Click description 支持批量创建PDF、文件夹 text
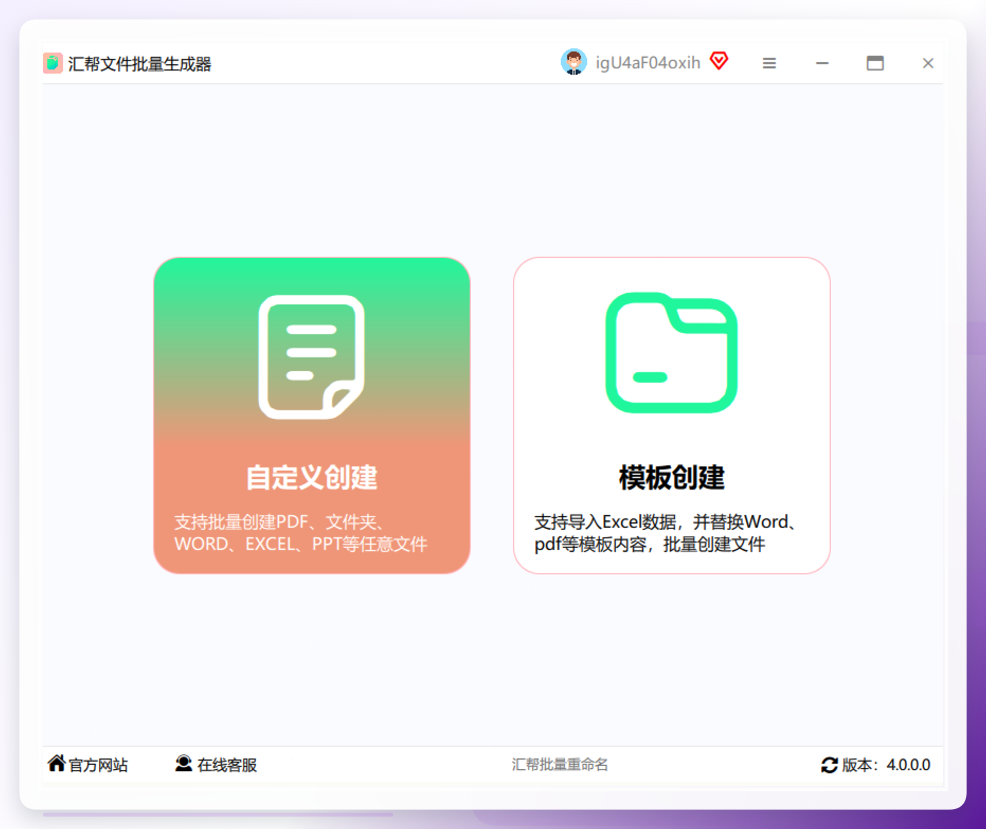This screenshot has height=829, width=986. point(301,533)
